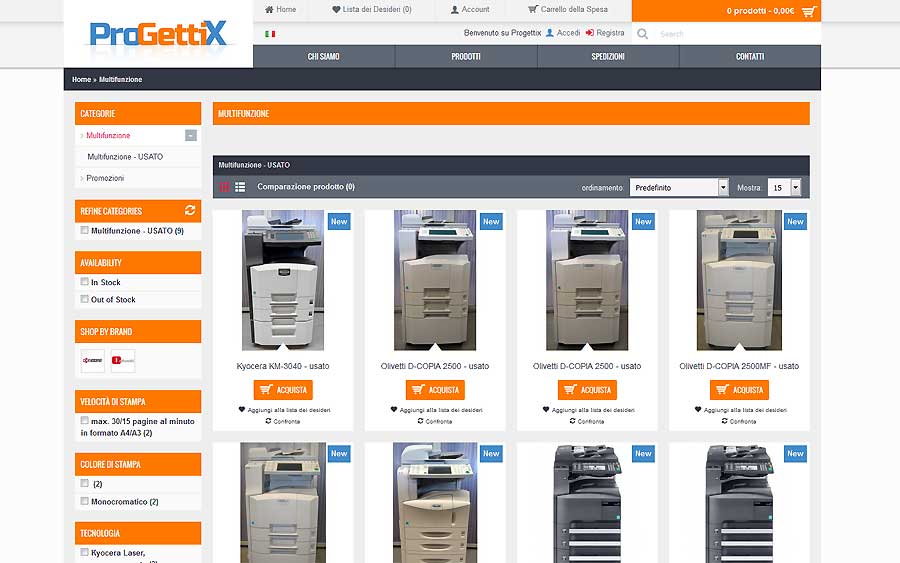Screen dimensions: 900x563
Task: Click Registra sign-up link
Action: (x=605, y=33)
